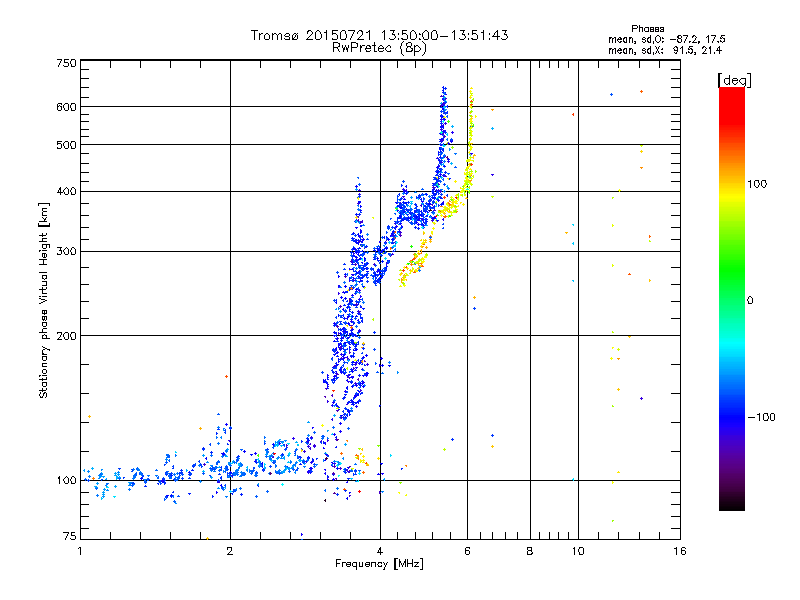This screenshot has width=800, height=600.
Task: Click the frequency axis tick "1"
Action: [80, 551]
